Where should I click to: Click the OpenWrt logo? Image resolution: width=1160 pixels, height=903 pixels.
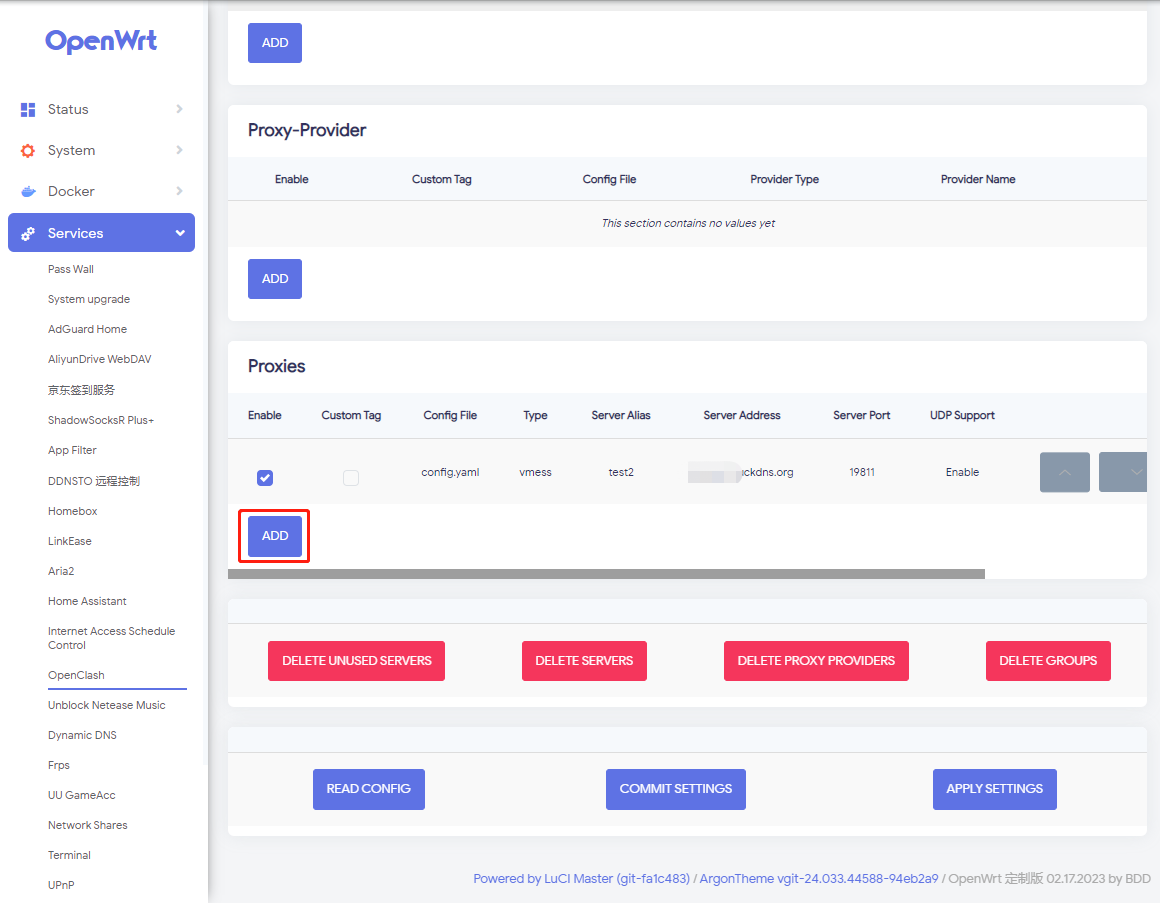click(x=101, y=41)
